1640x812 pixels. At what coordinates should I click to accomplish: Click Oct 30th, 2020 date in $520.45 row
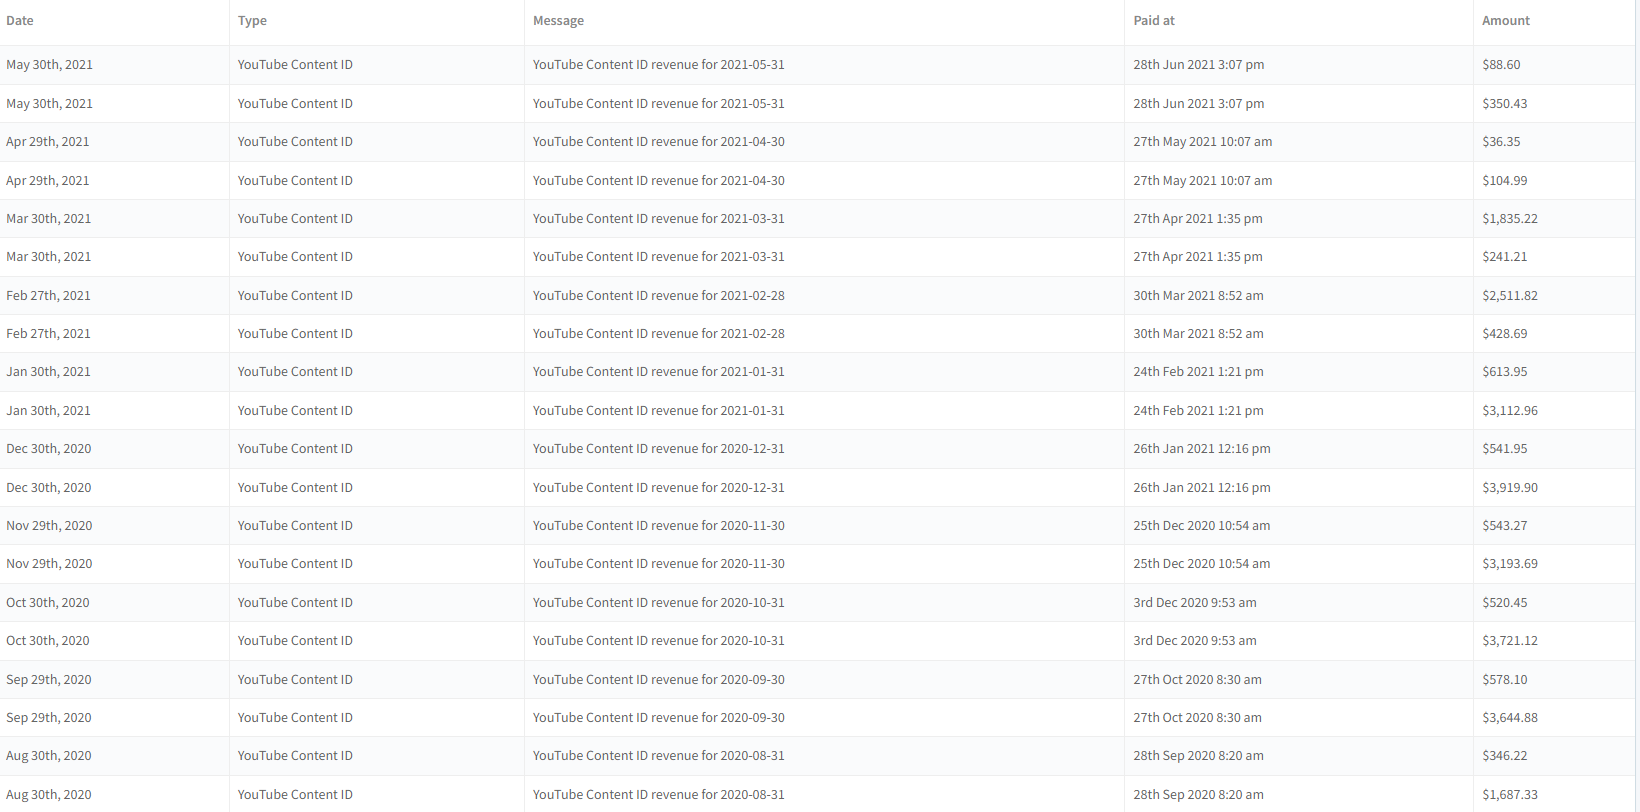47,603
